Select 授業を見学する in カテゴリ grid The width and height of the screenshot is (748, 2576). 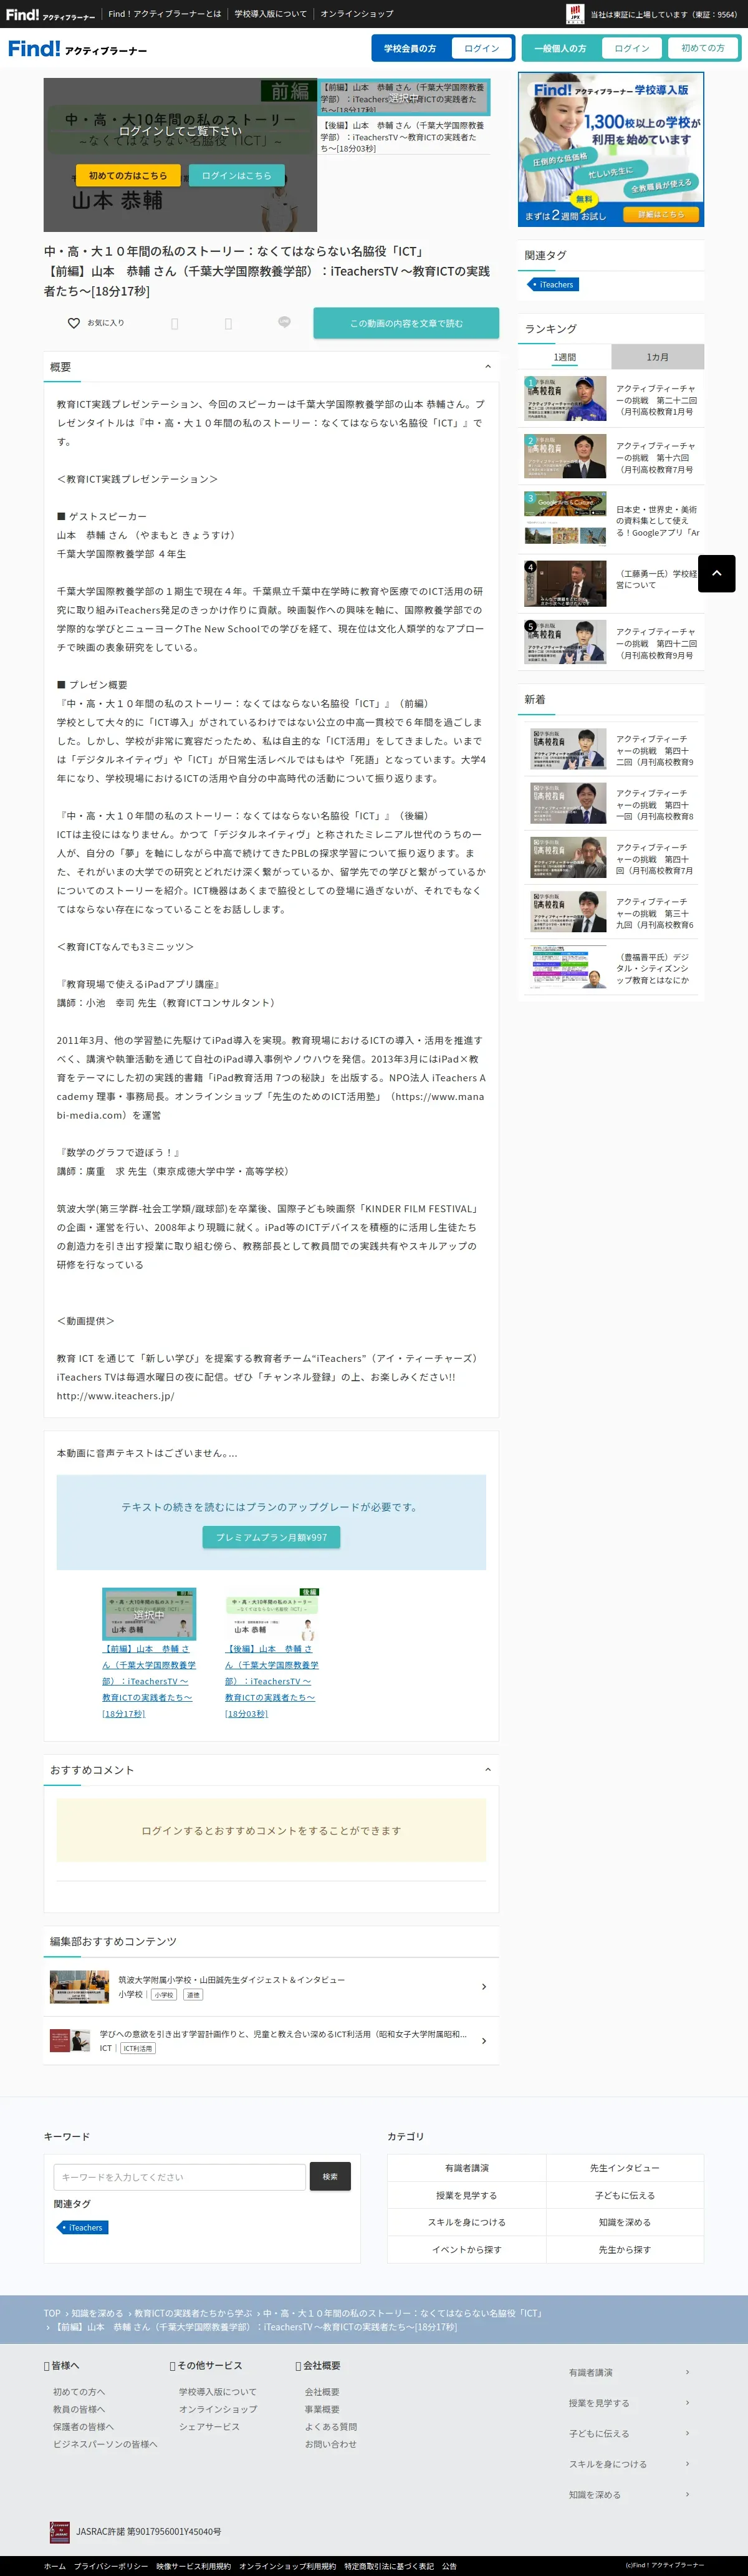point(467,2195)
